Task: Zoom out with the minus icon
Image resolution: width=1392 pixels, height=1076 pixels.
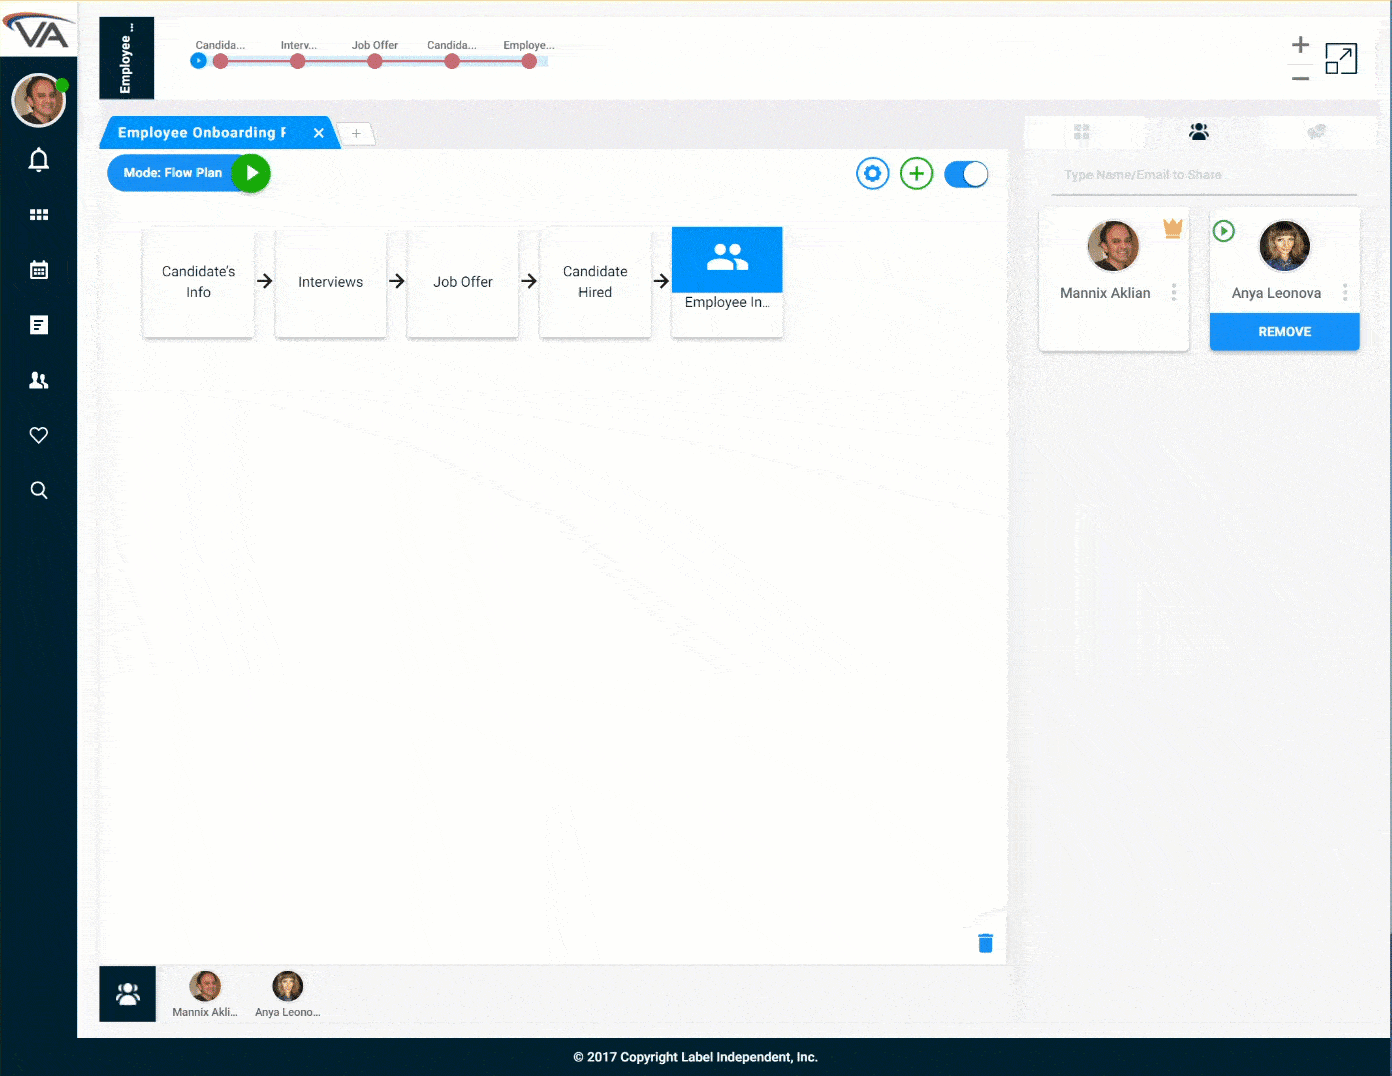Action: pyautogui.click(x=1300, y=78)
